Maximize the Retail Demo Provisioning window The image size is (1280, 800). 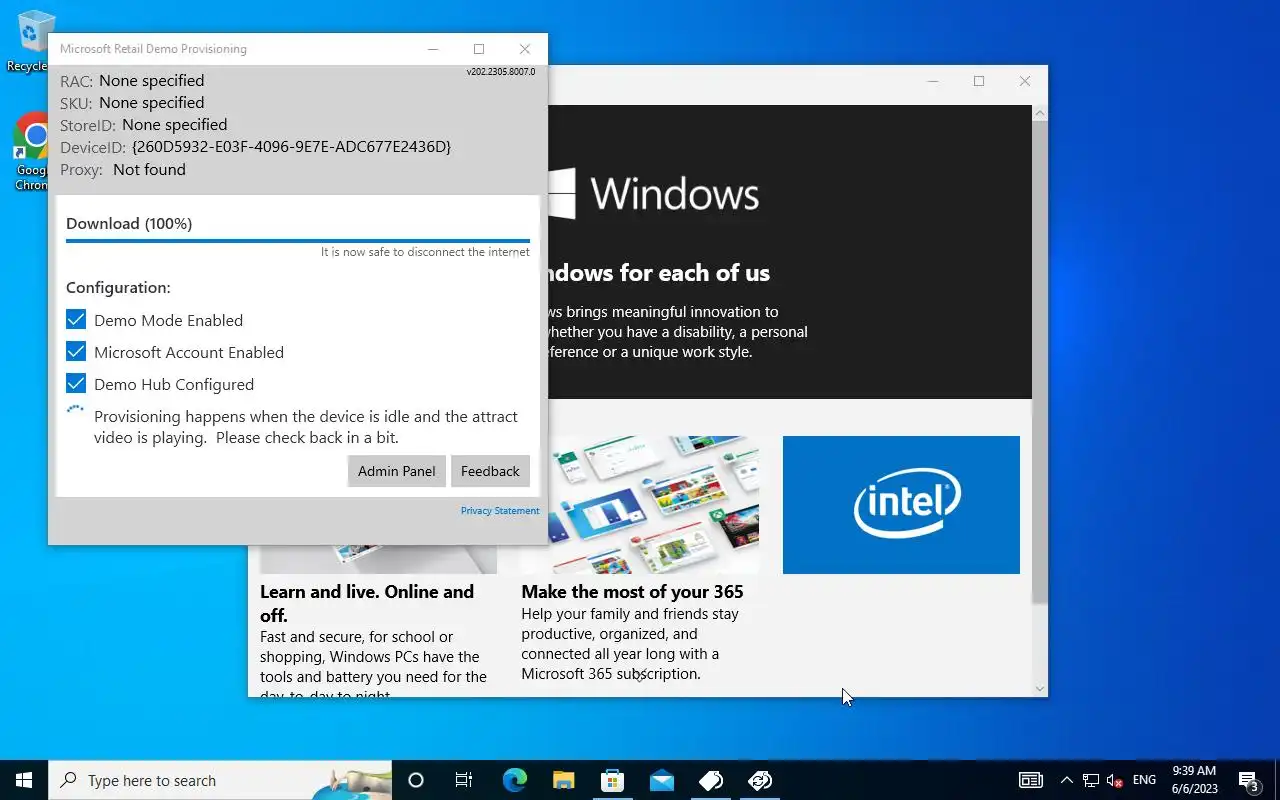click(479, 49)
